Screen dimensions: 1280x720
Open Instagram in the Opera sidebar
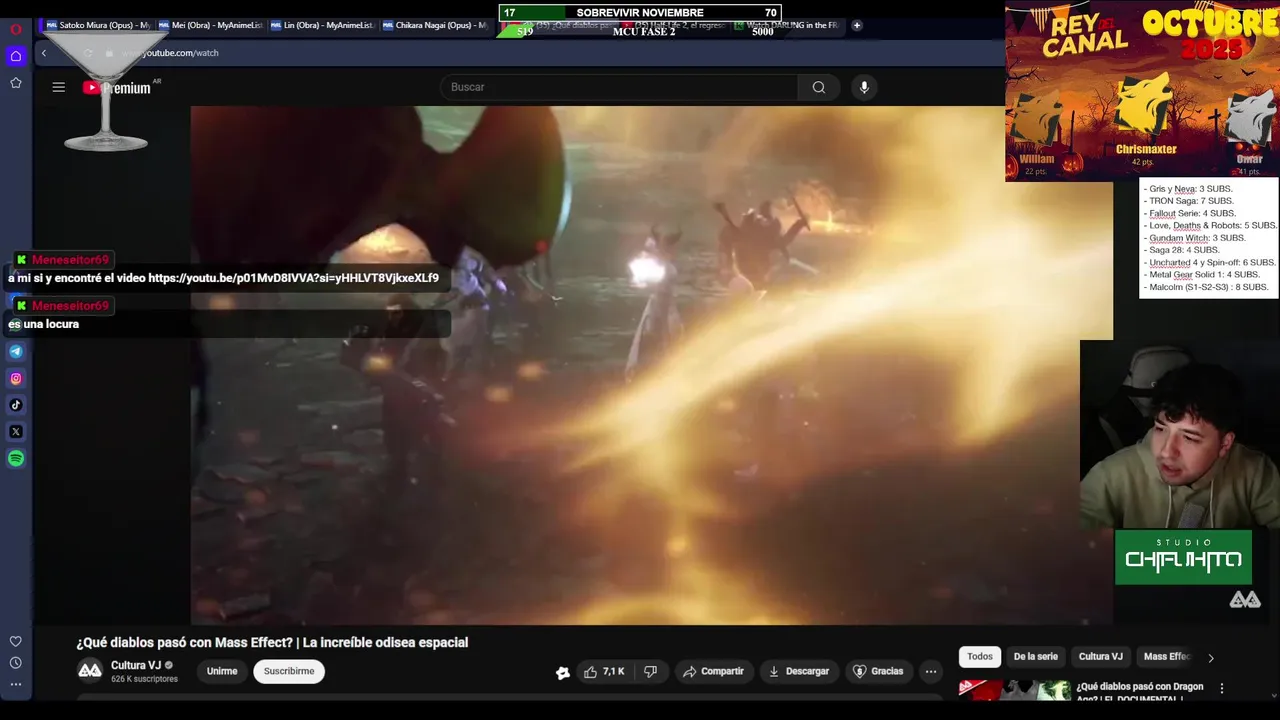coord(16,378)
